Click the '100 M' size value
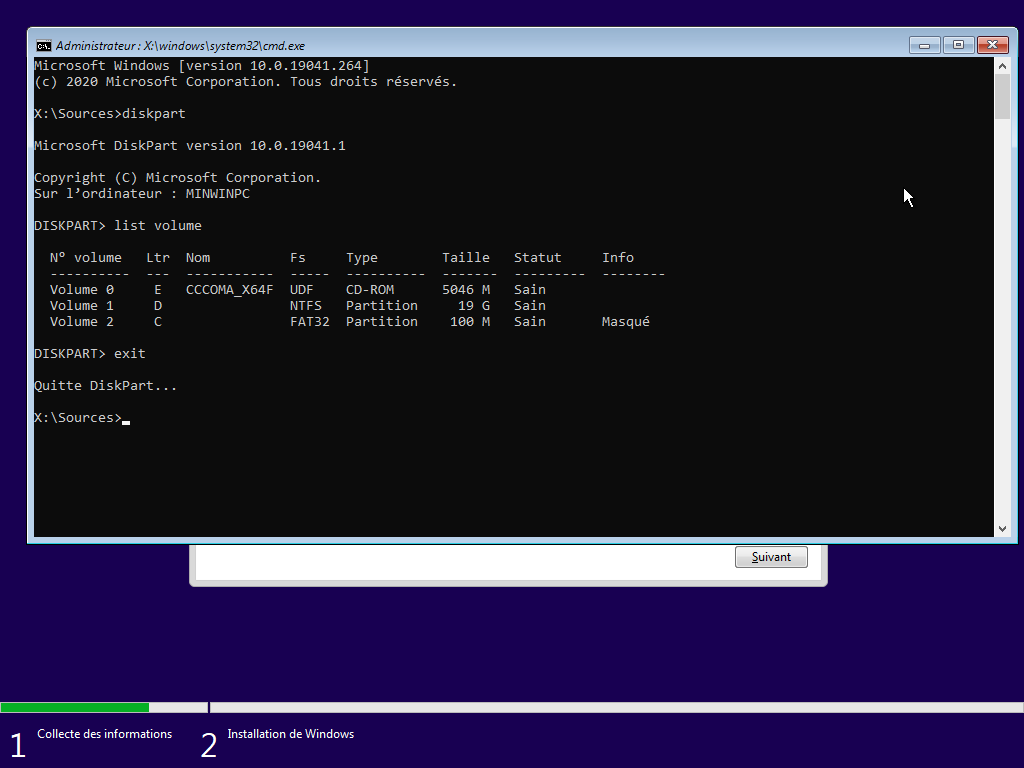The width and height of the screenshot is (1024, 768). (470, 321)
